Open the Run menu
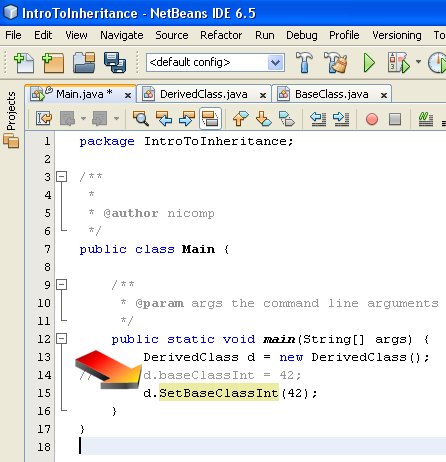This screenshot has height=462, width=446. pos(265,35)
